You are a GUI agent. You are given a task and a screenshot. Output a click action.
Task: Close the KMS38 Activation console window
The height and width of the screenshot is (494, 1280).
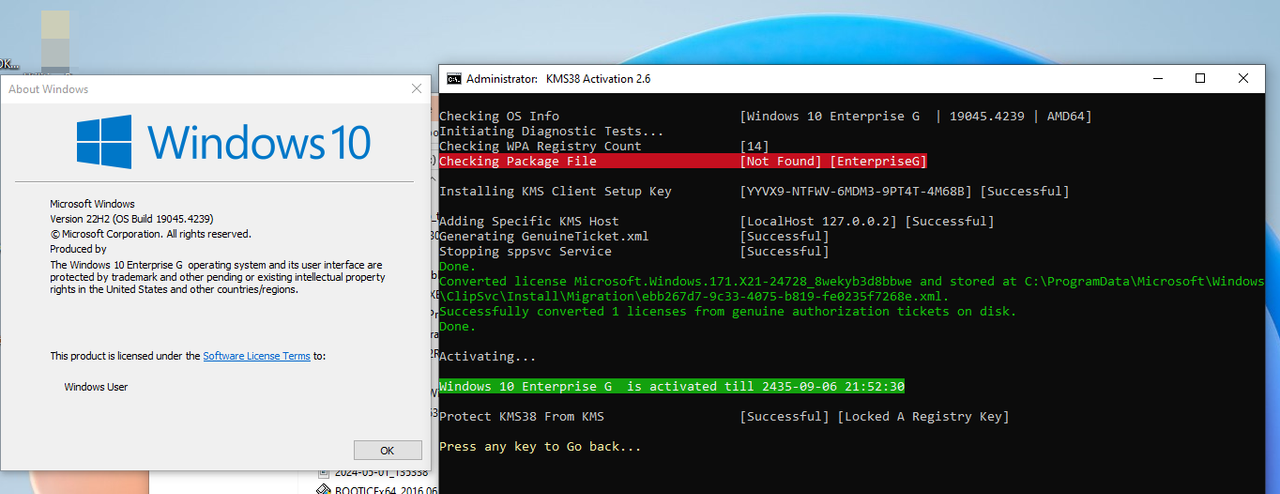pos(1243,78)
